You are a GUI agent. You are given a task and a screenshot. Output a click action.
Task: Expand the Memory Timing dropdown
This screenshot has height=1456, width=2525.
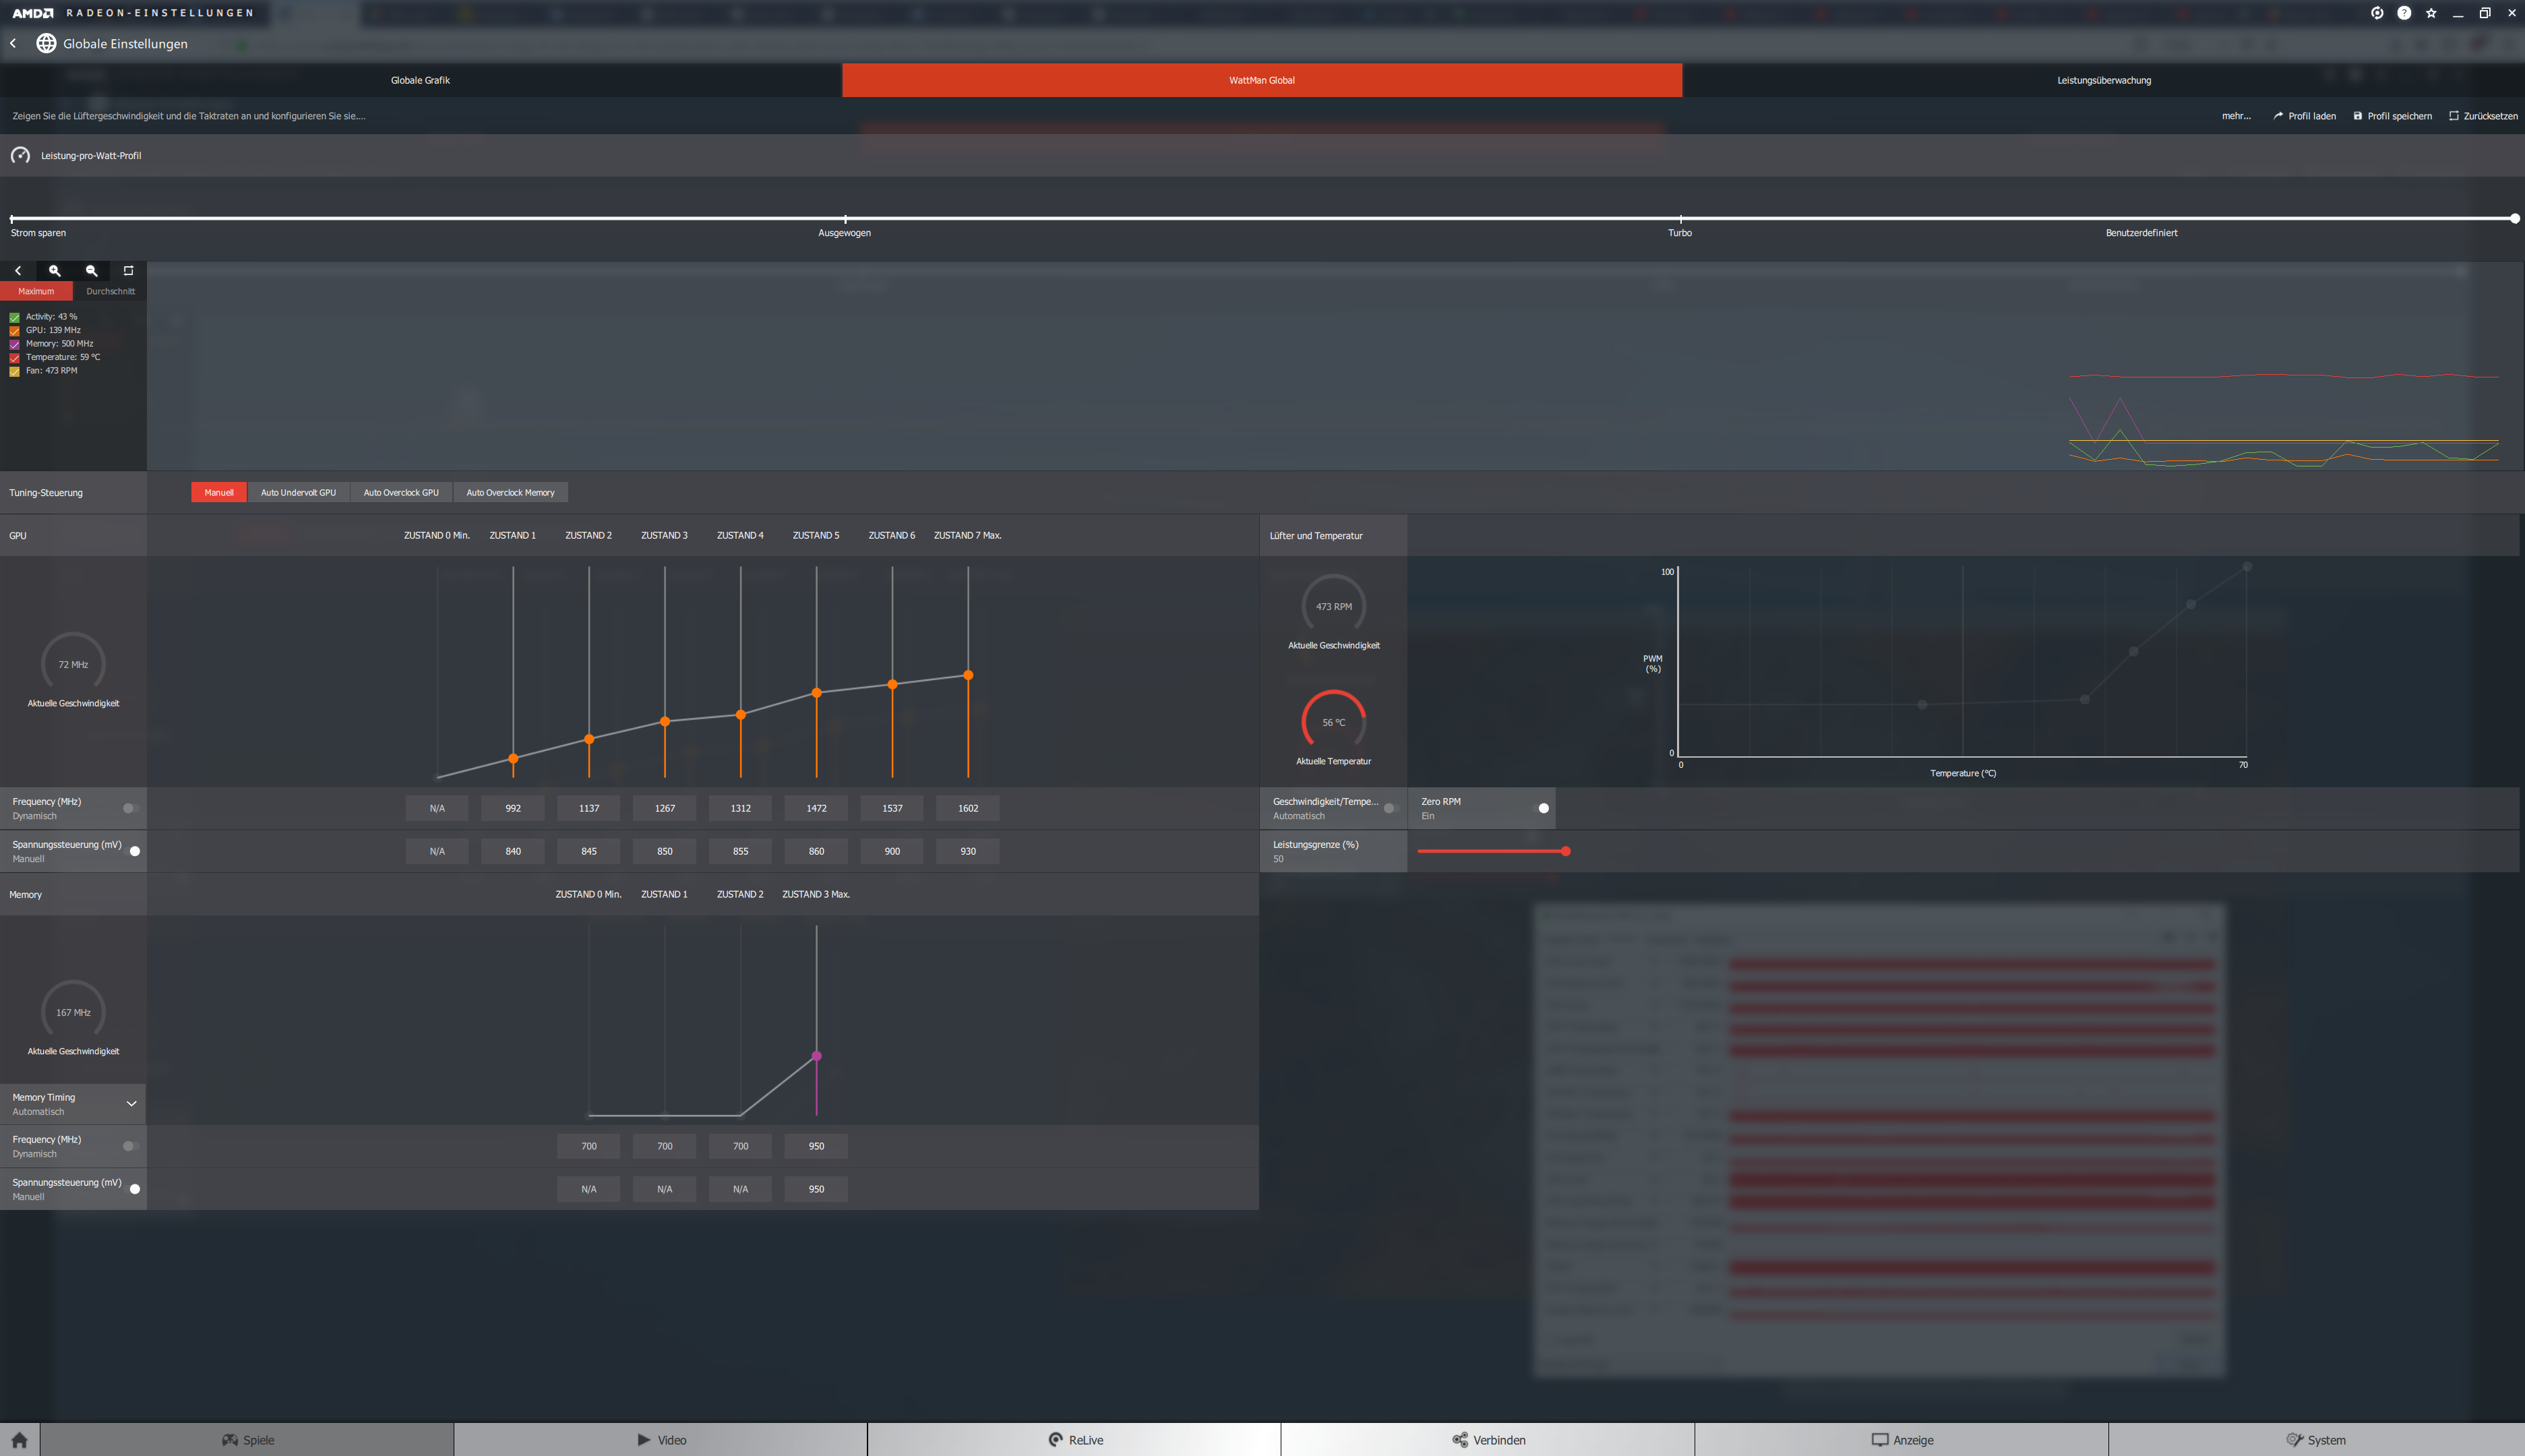(x=131, y=1104)
